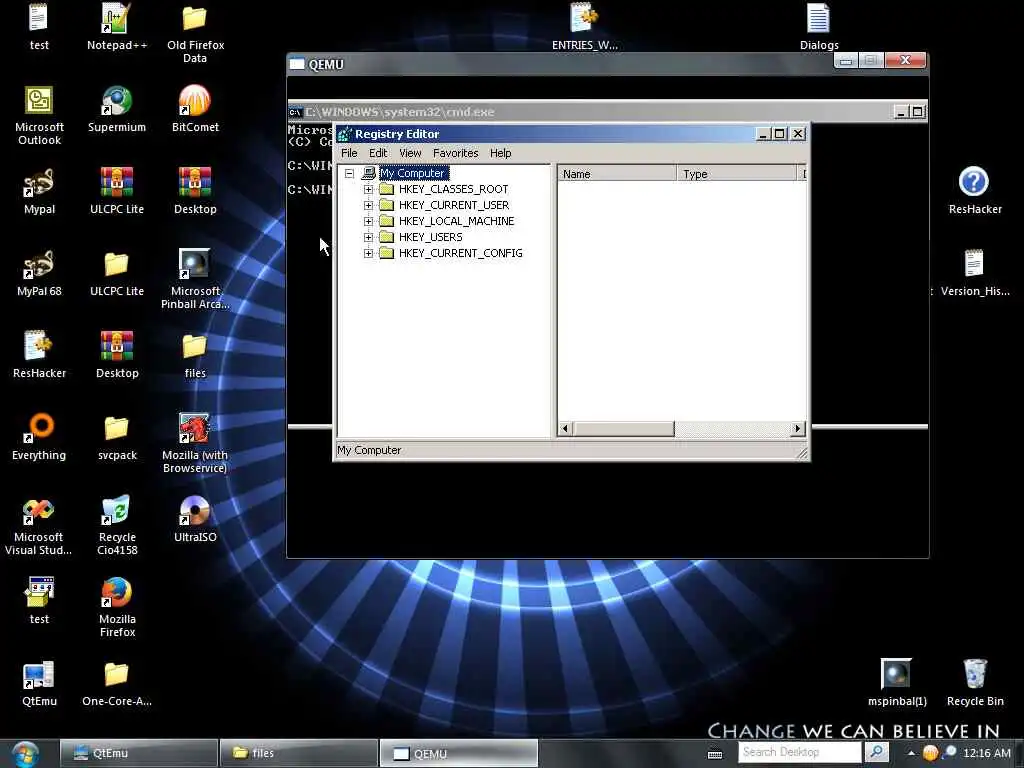Image resolution: width=1024 pixels, height=768 pixels.
Task: Switch to the QtEmu taskbar button
Action: coord(138,753)
